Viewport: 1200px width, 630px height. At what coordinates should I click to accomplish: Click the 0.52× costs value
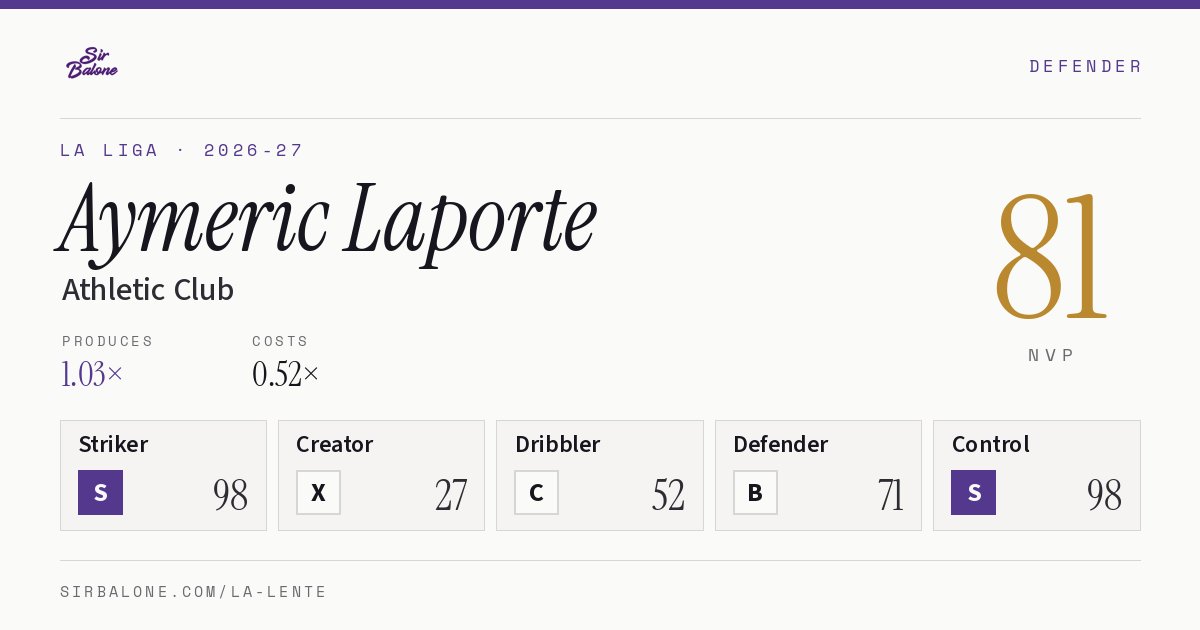pos(286,374)
